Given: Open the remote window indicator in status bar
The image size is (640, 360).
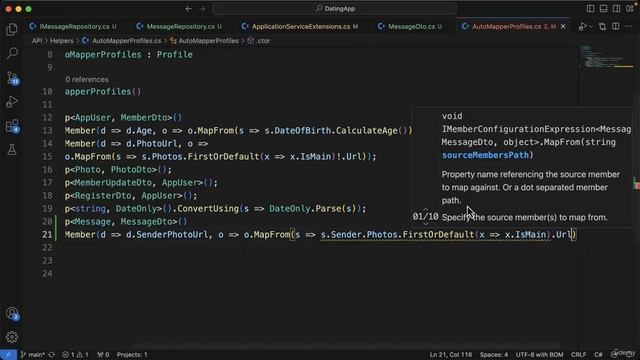Looking at the screenshot, I should (x=8, y=355).
